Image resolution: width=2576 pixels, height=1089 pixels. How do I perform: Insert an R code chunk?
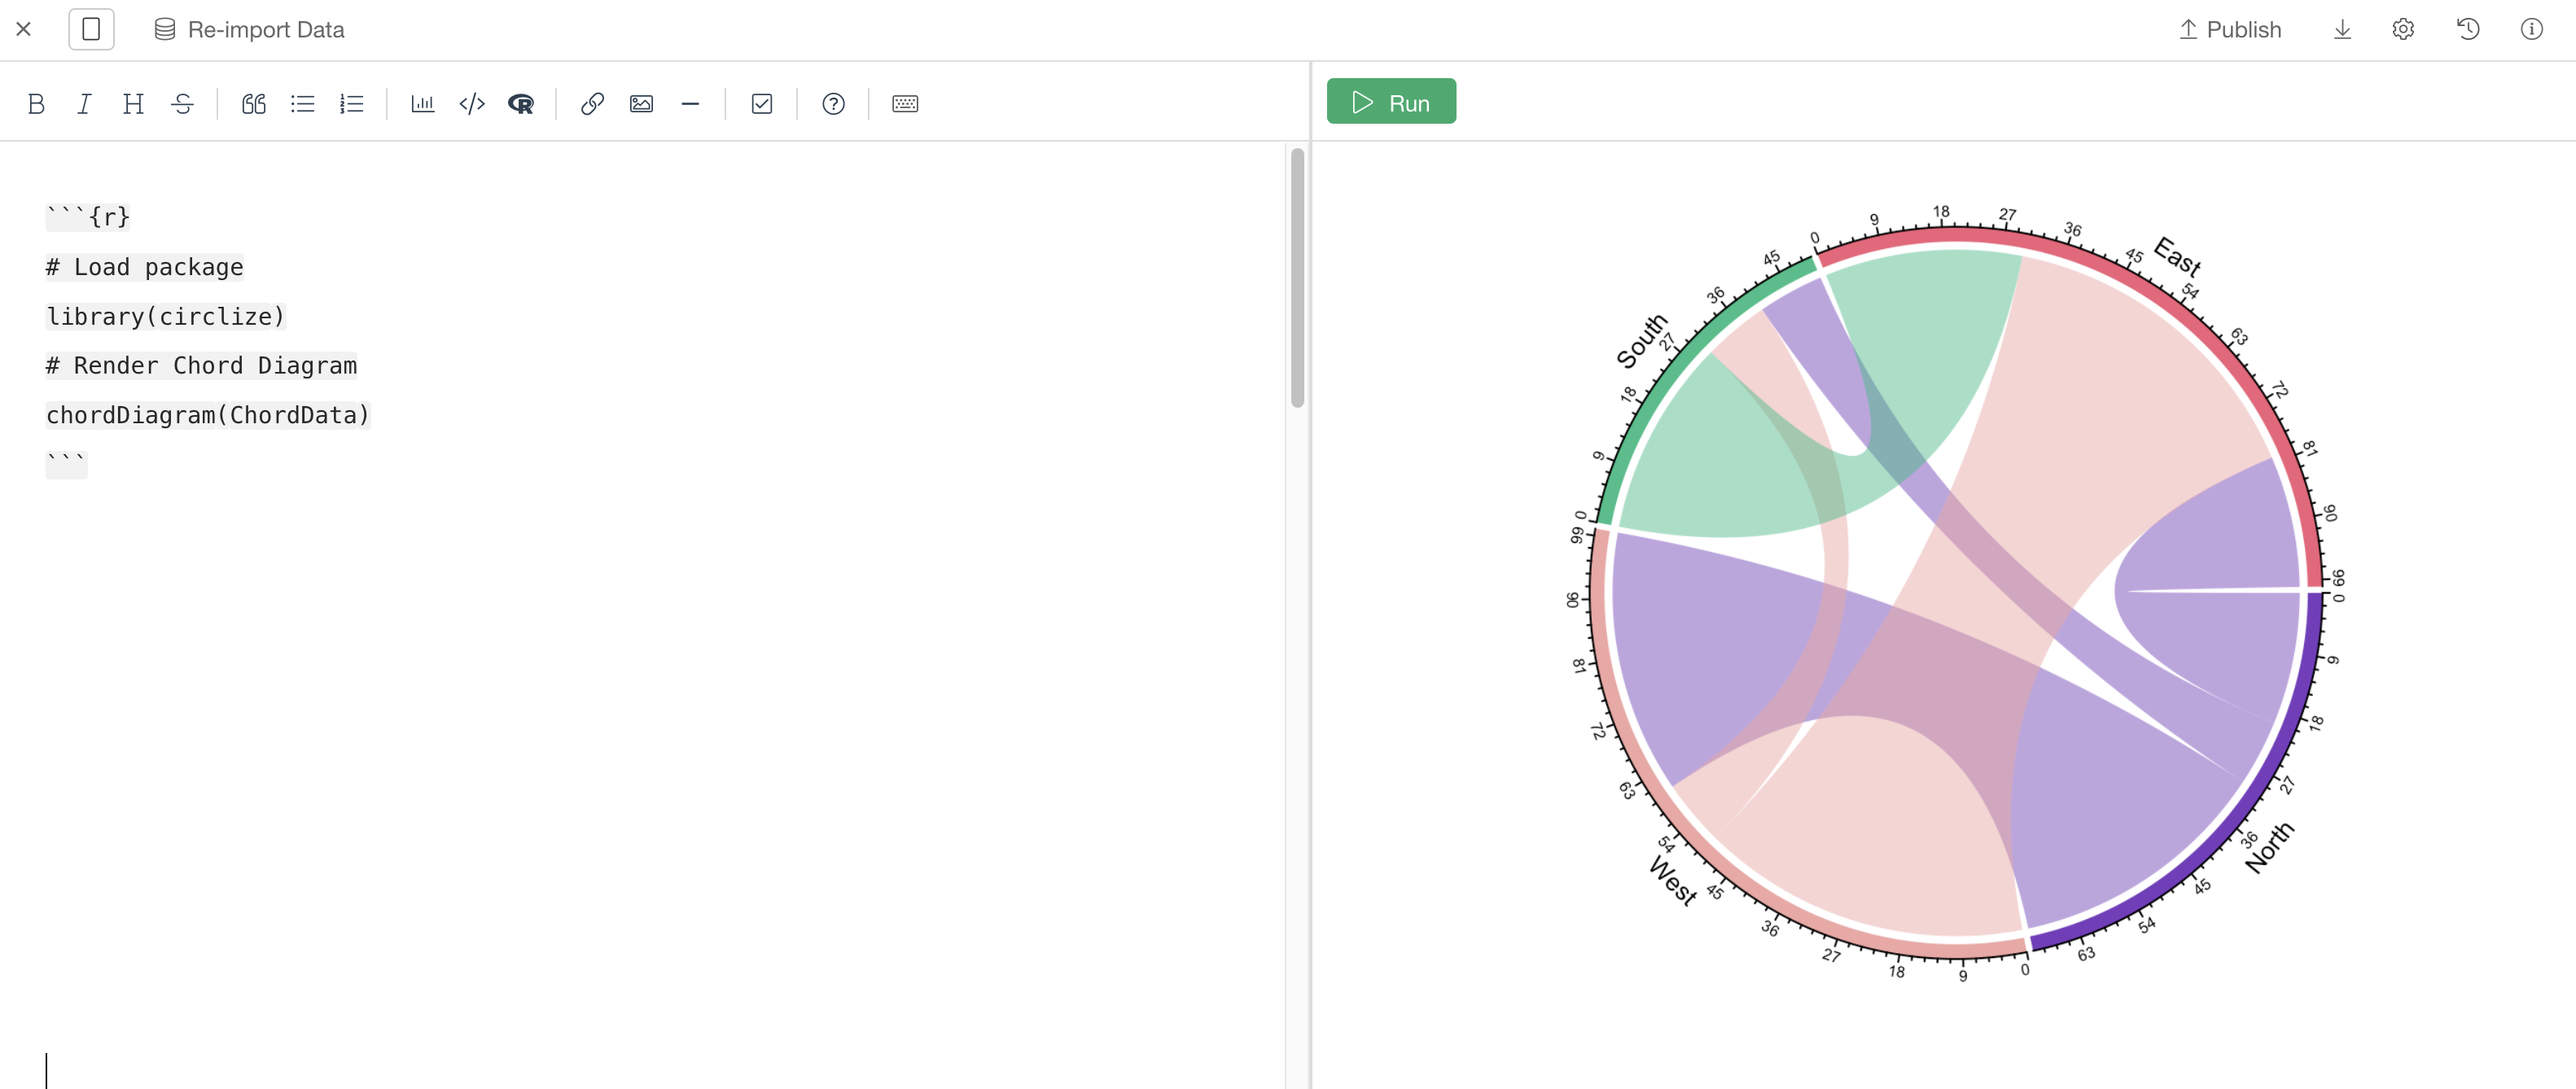coord(521,103)
